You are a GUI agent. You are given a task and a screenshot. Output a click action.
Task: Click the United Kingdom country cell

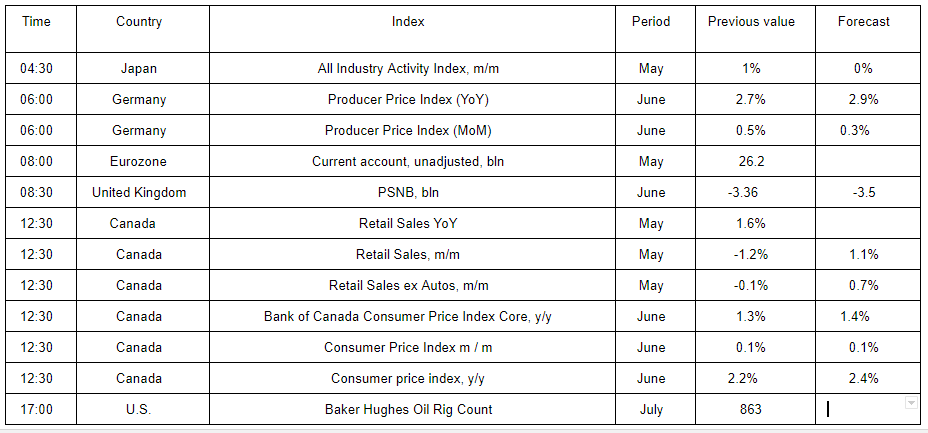(x=139, y=193)
